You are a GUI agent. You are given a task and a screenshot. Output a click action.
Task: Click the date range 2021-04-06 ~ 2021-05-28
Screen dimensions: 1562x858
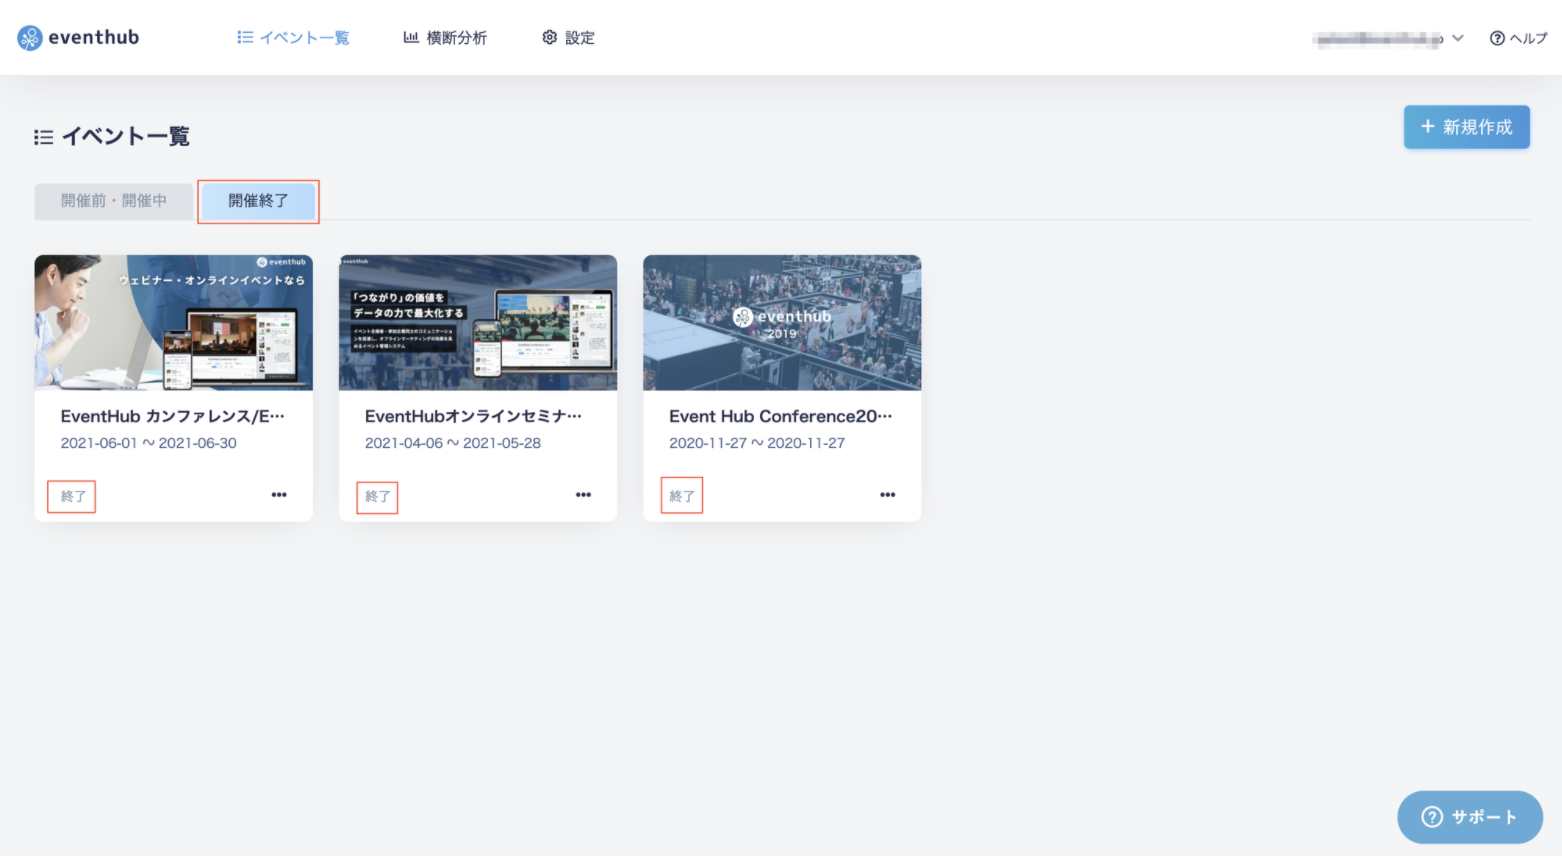coord(453,443)
